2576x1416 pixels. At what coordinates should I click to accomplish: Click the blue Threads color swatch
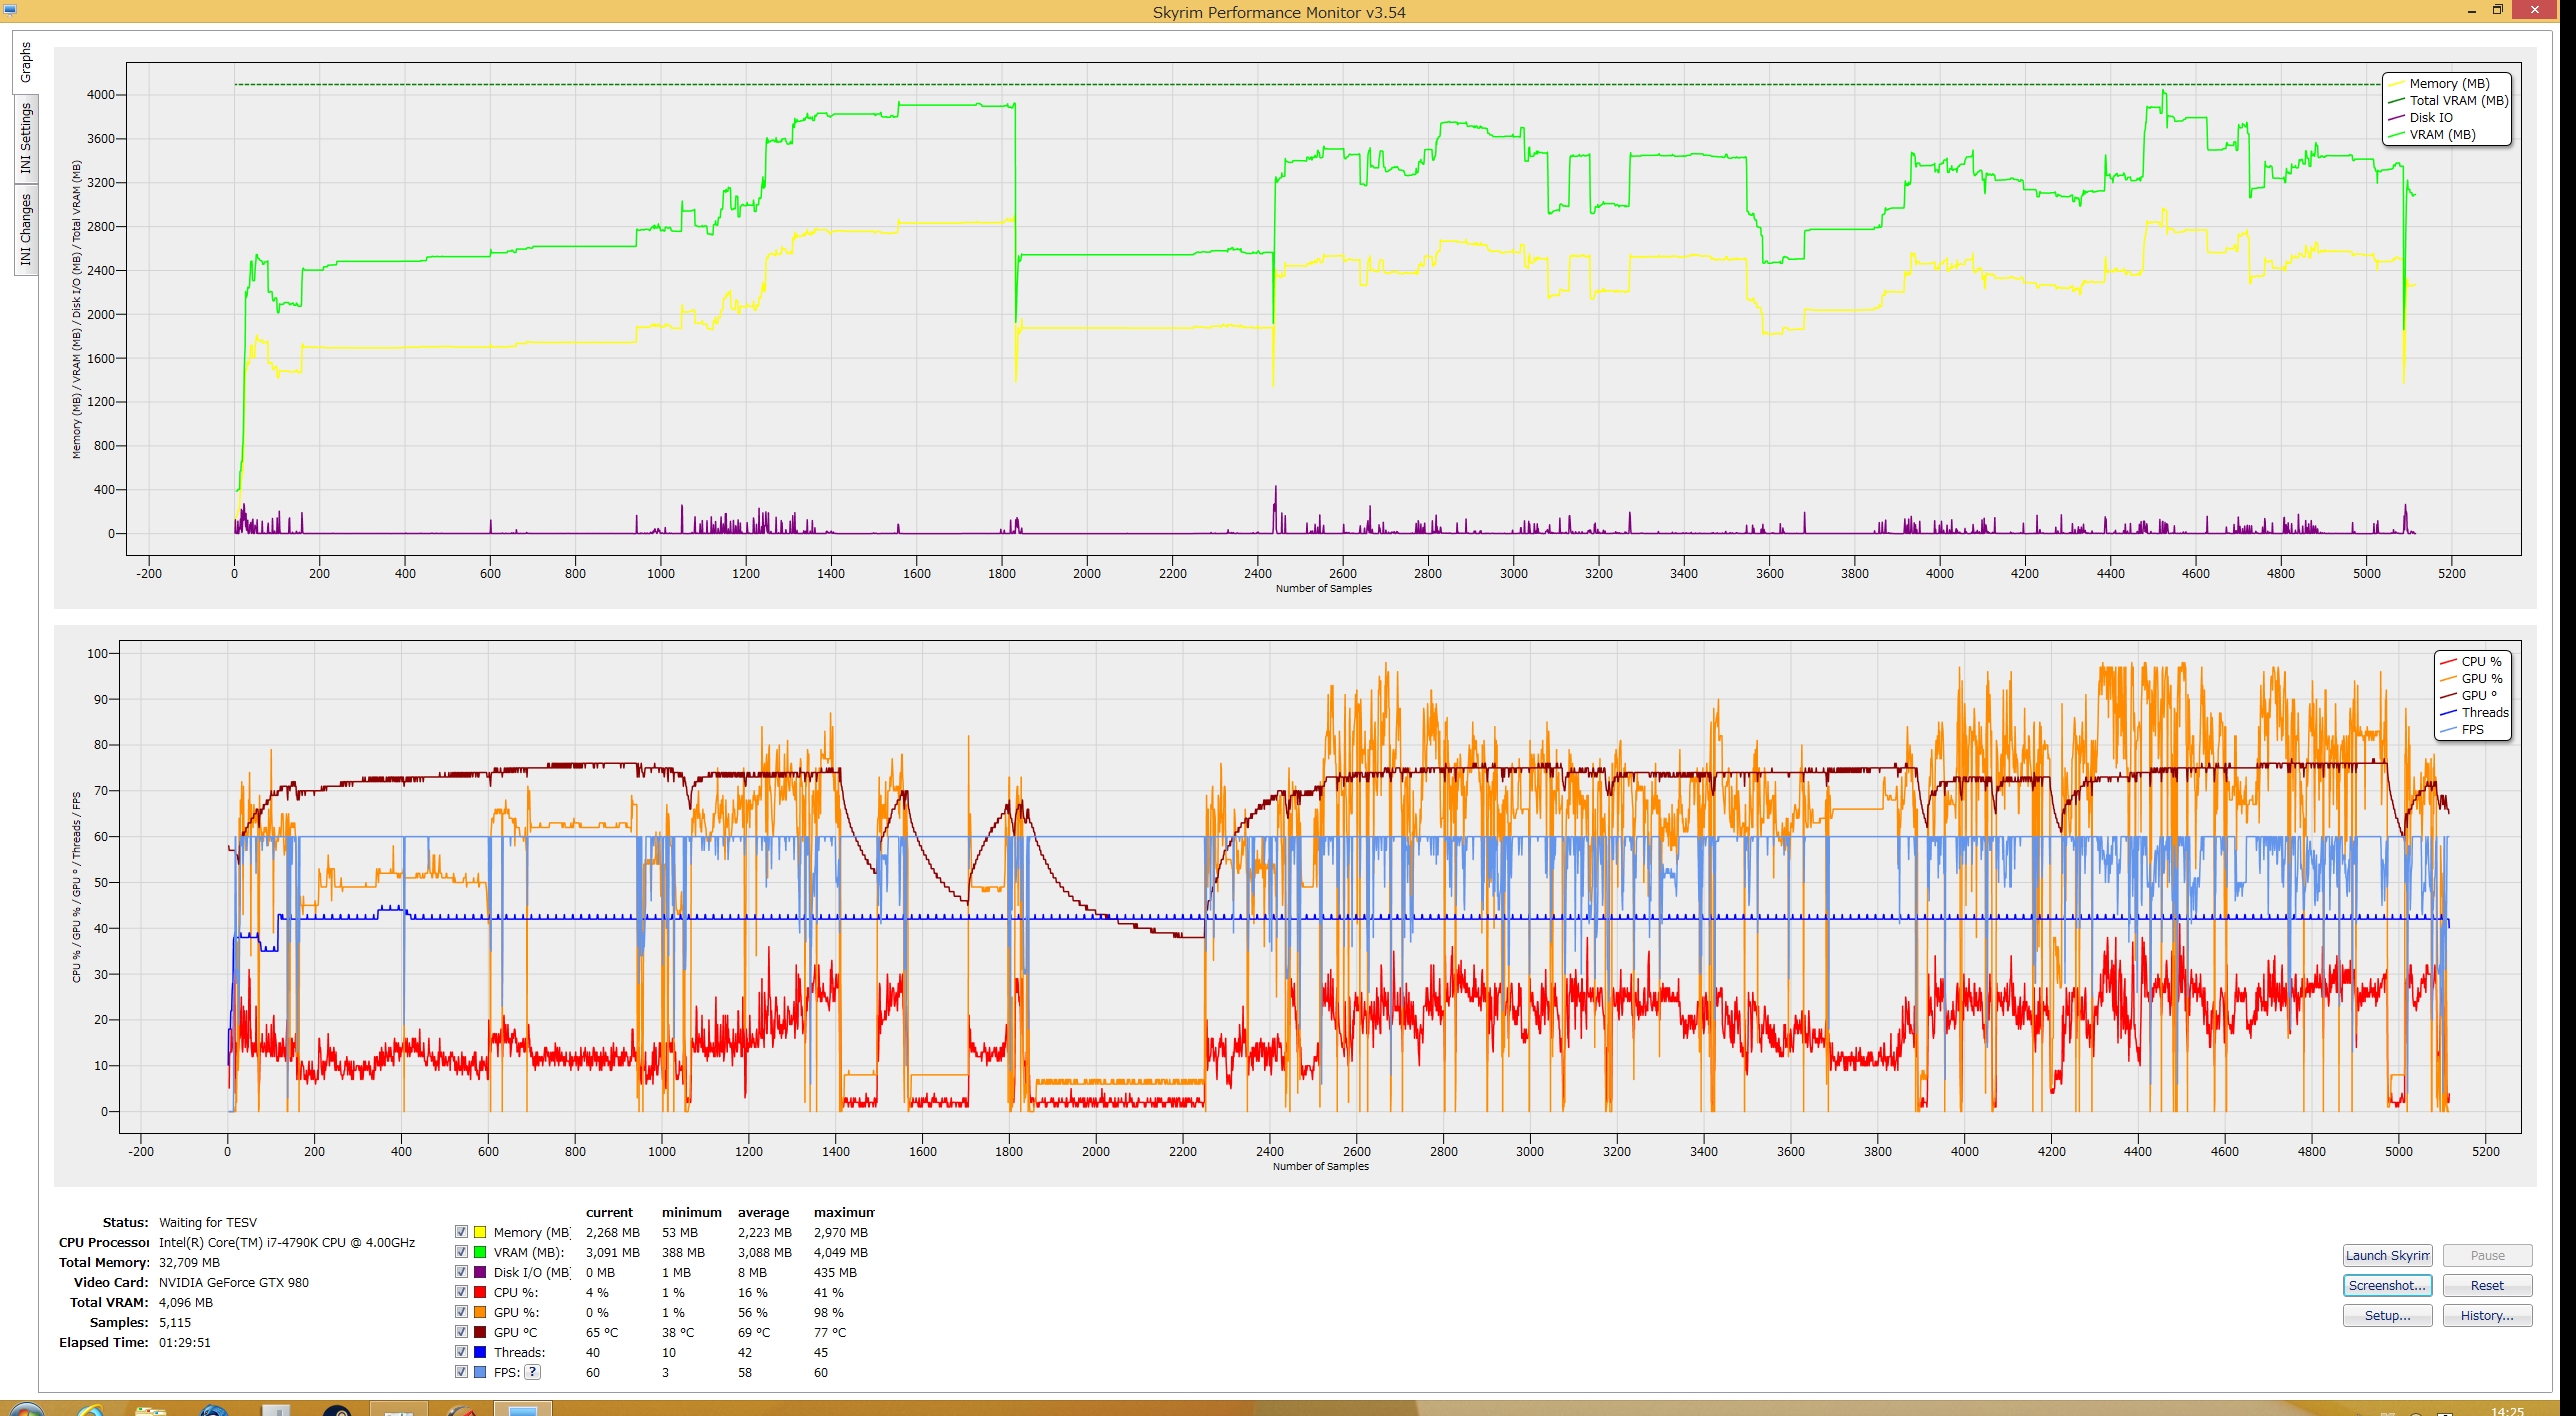pos(480,1352)
